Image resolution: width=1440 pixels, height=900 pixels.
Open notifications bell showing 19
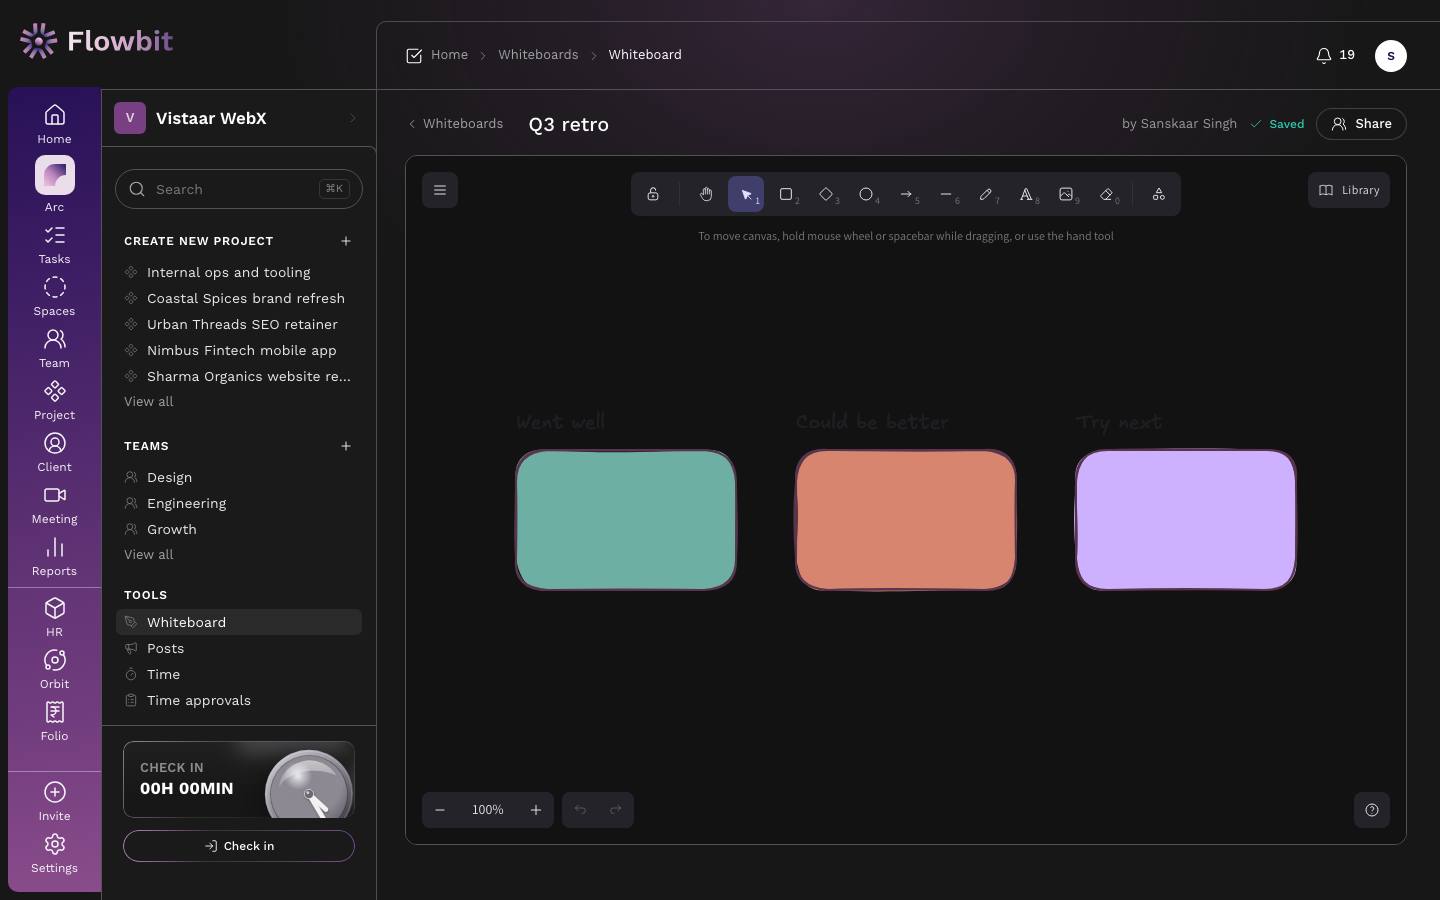1335,55
